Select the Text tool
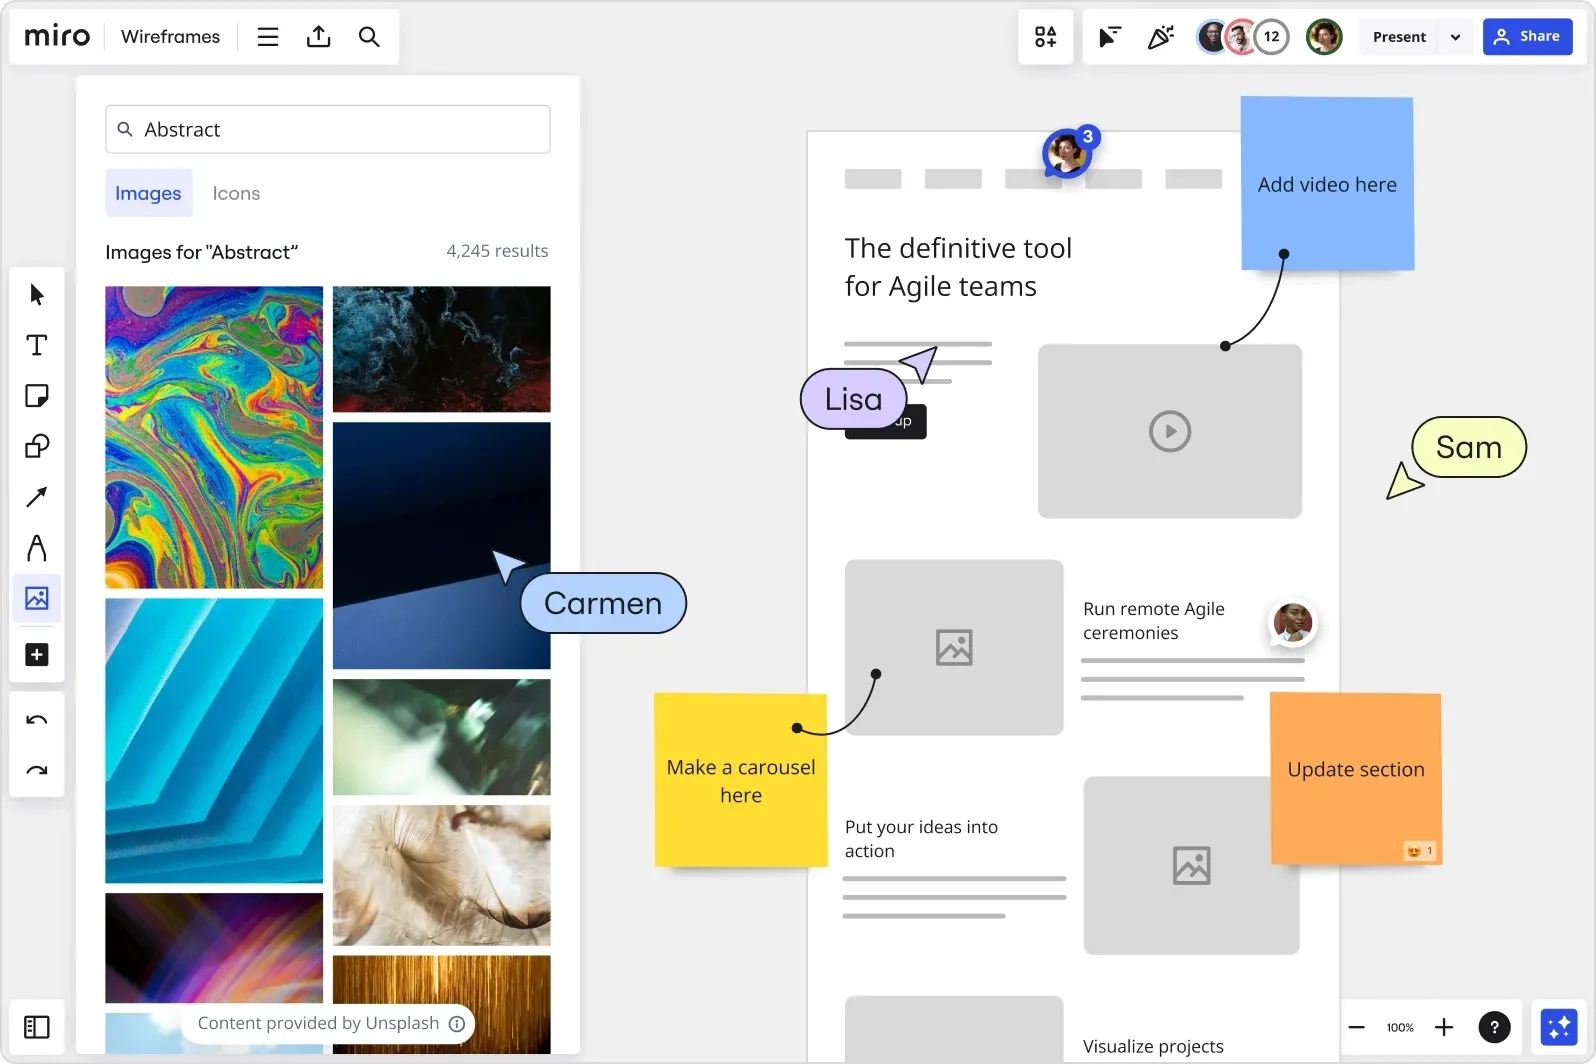The height and width of the screenshot is (1064, 1596). click(37, 346)
